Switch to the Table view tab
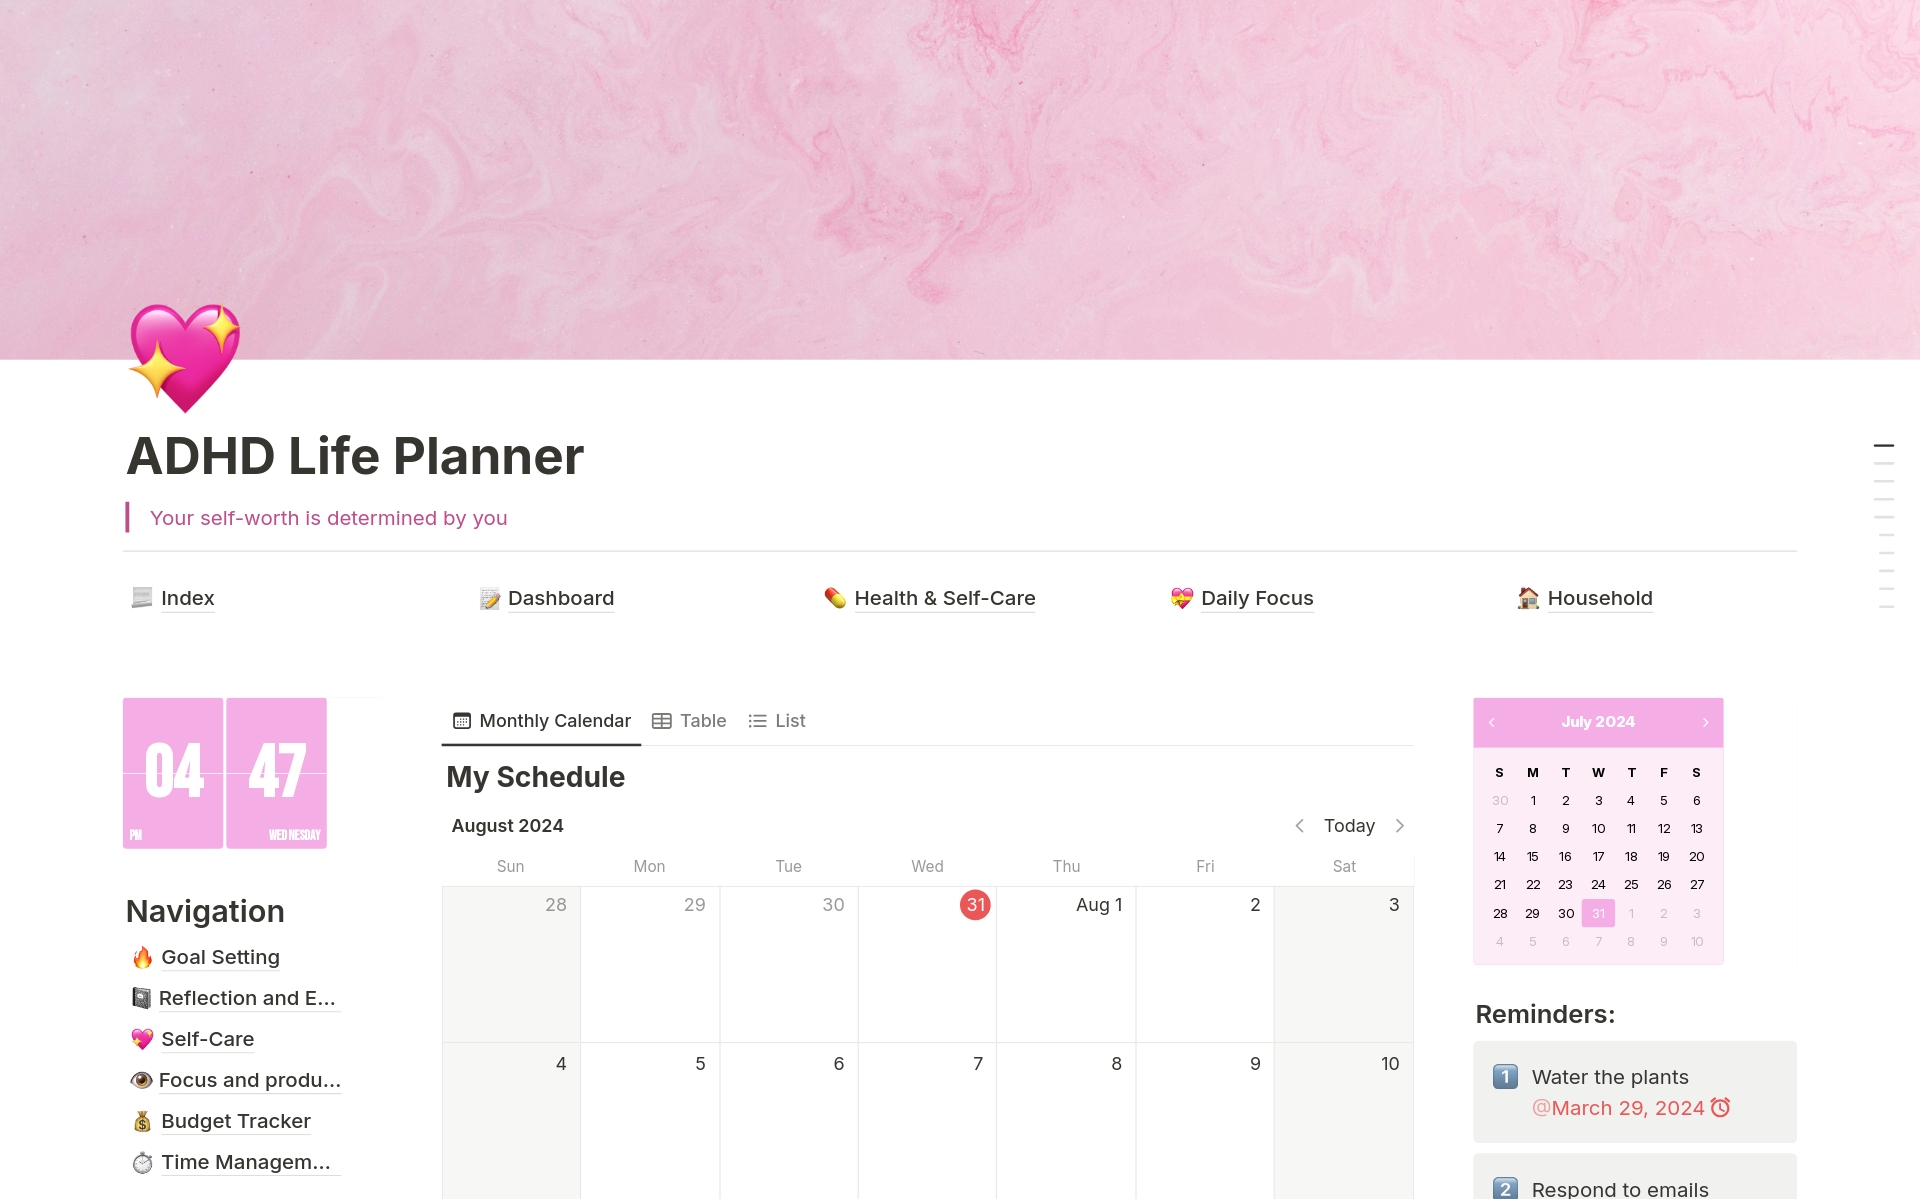The height and width of the screenshot is (1199, 1920). (691, 720)
